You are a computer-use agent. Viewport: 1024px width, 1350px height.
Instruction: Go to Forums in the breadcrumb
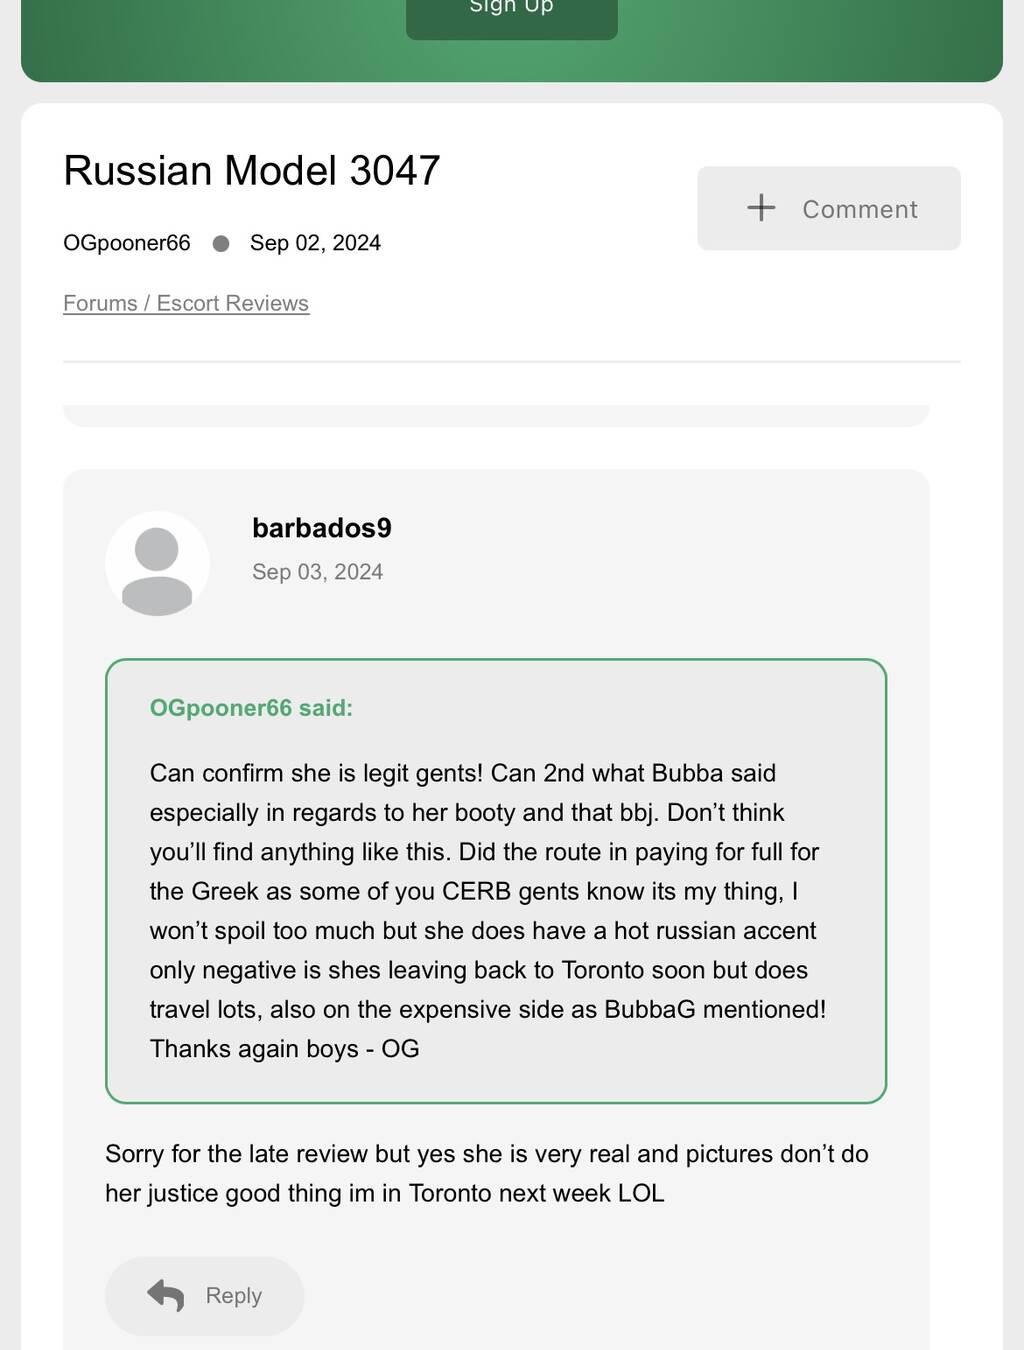[x=99, y=303]
